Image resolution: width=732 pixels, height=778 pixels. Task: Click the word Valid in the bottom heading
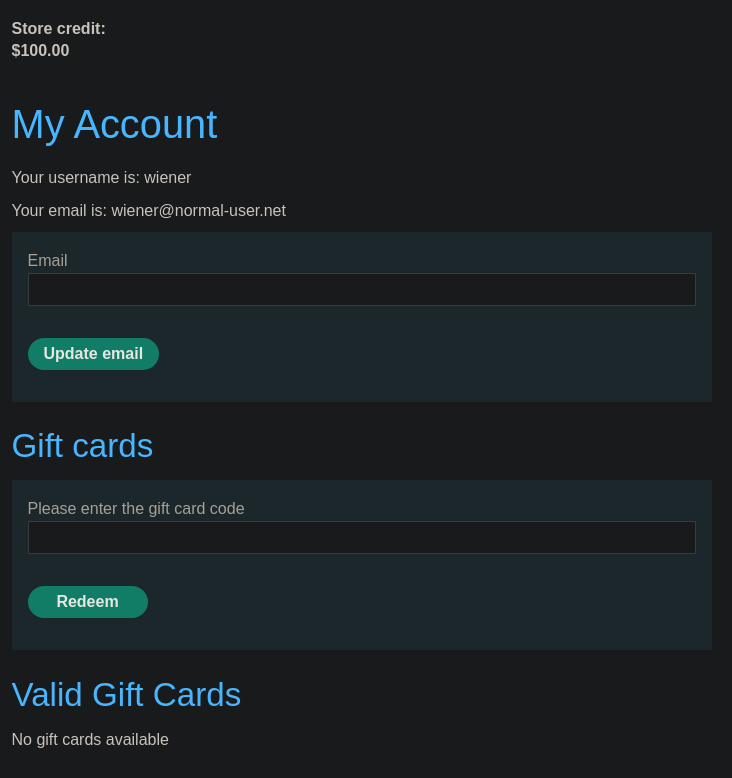47,694
